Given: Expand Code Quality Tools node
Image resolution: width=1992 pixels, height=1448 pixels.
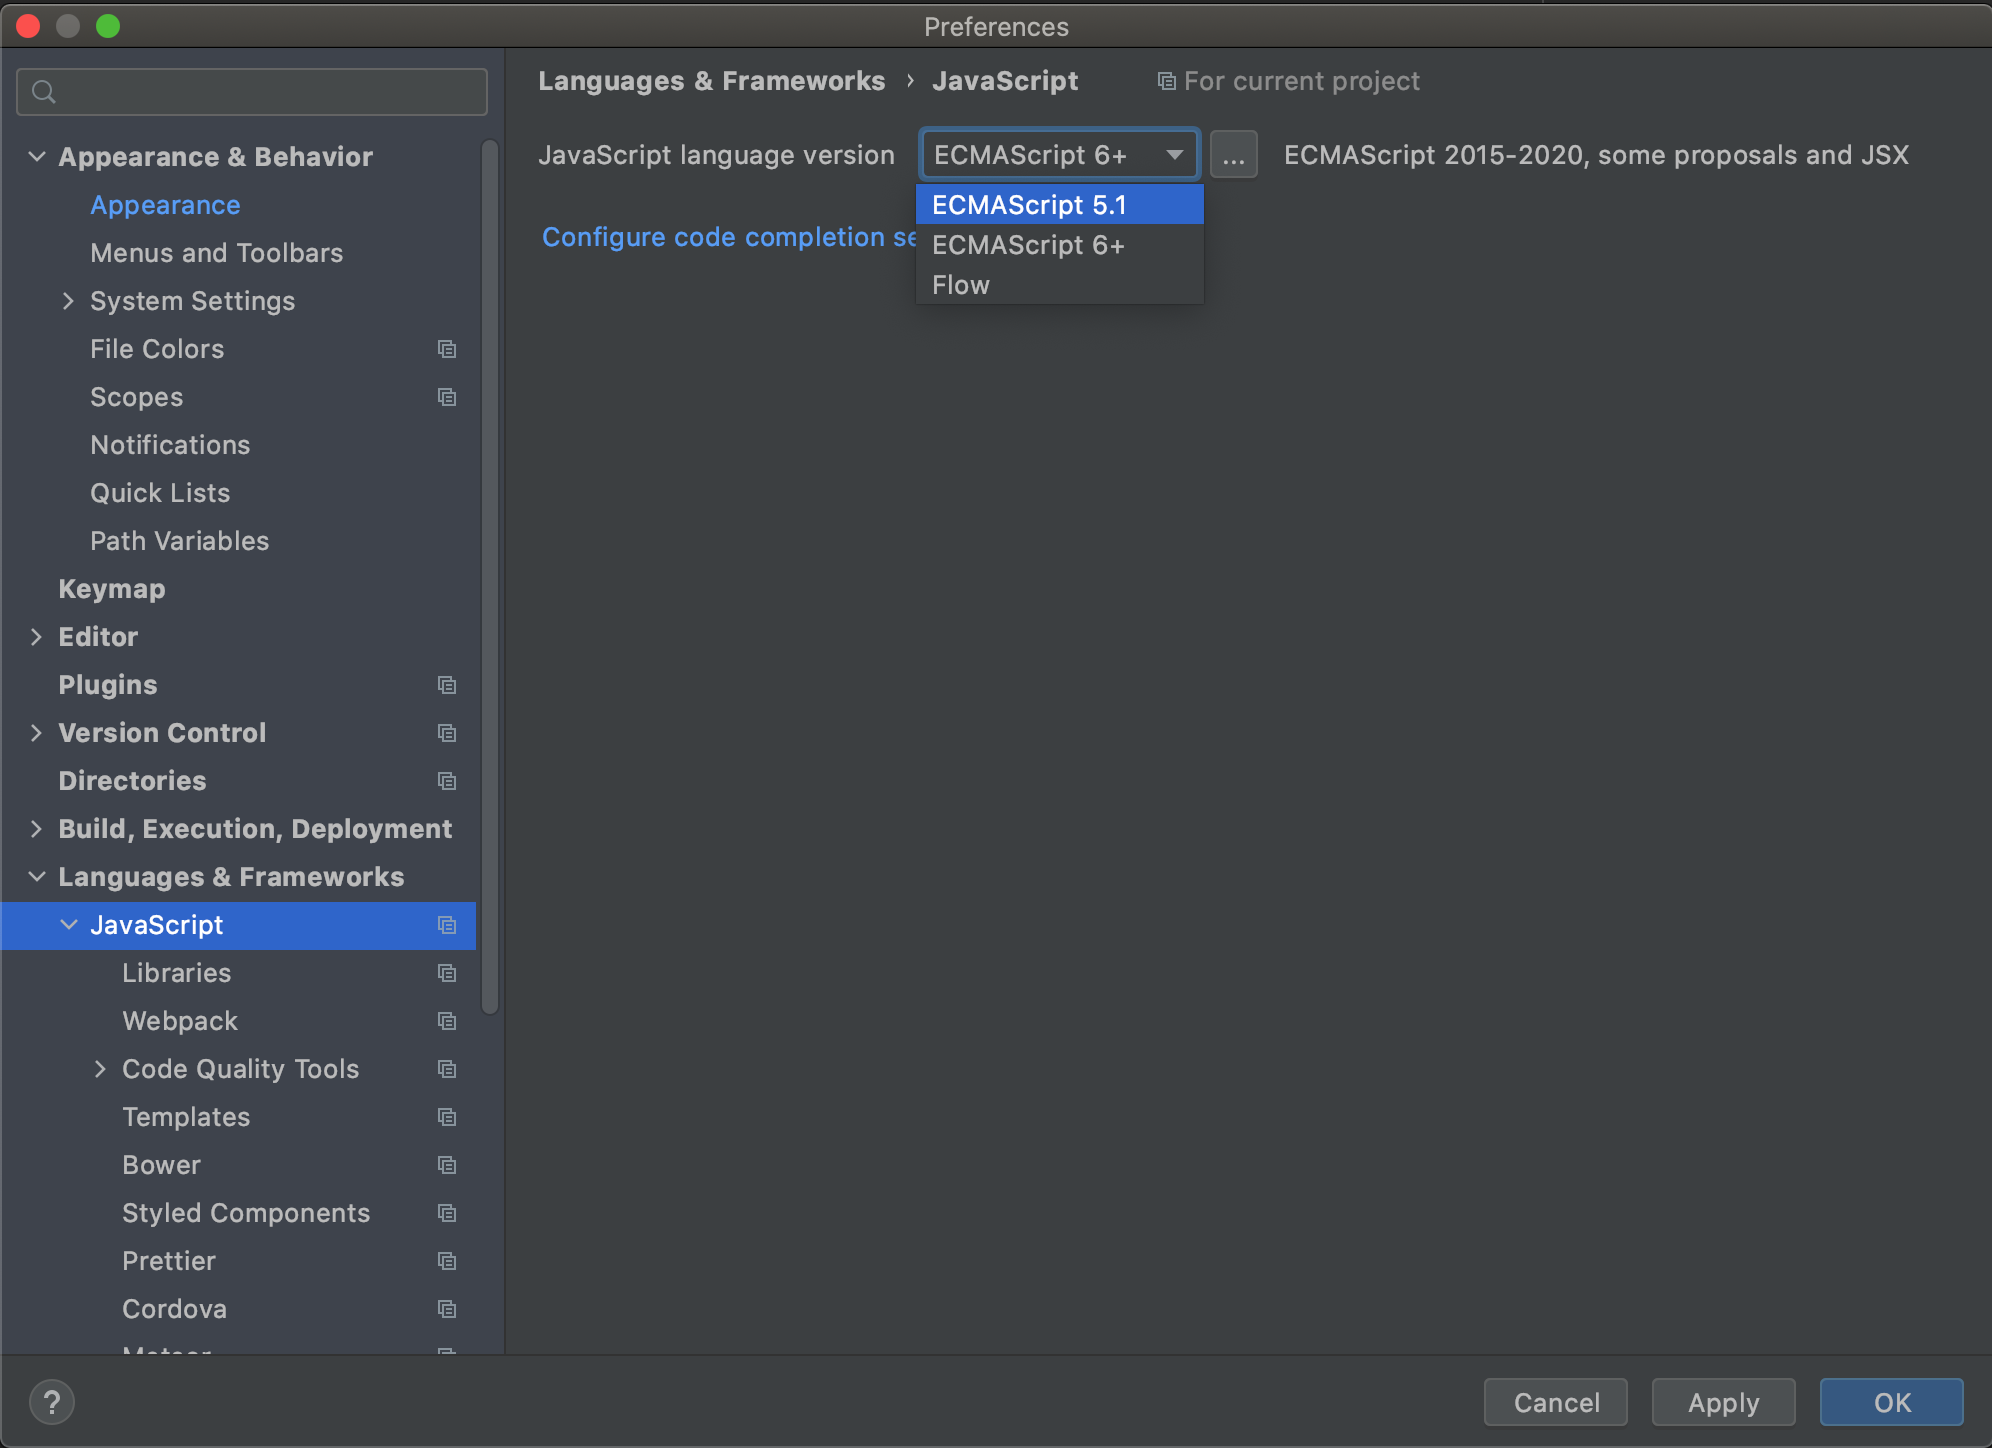Looking at the screenshot, I should tap(100, 1069).
